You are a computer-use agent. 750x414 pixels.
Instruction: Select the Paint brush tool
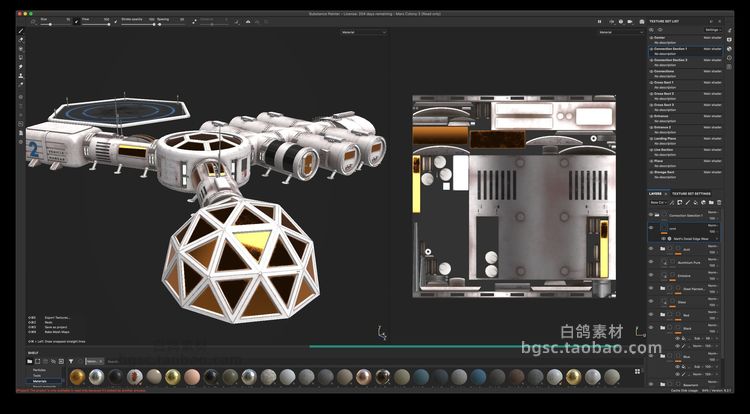(21, 31)
